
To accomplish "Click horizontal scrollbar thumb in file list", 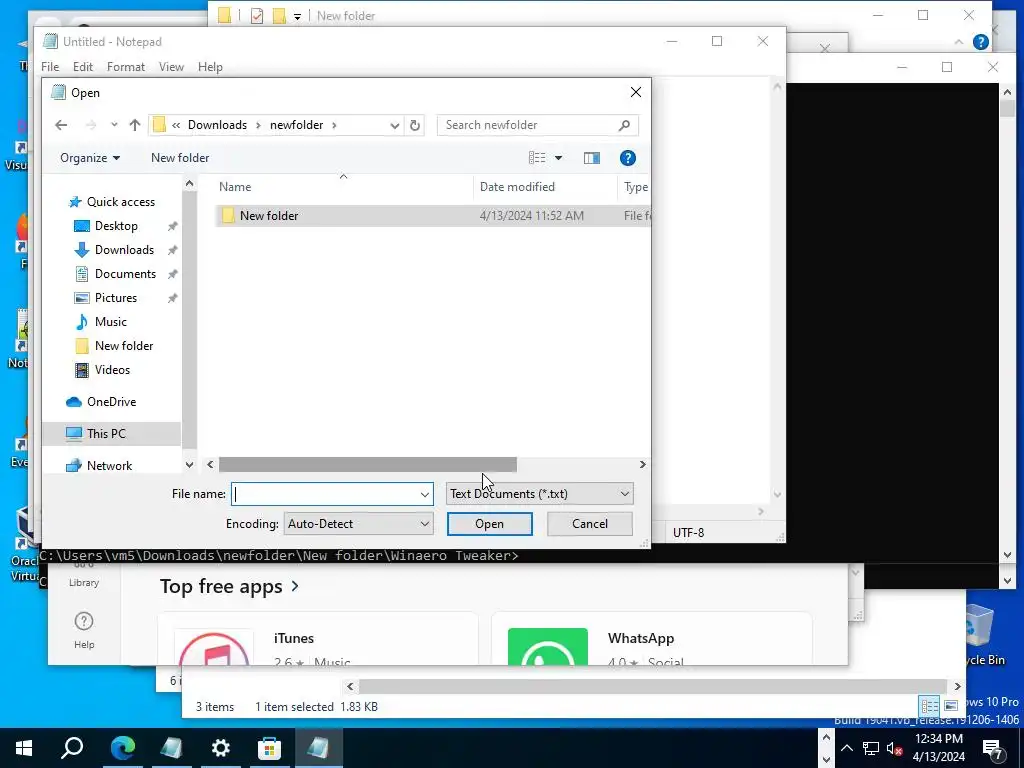I will [368, 464].
